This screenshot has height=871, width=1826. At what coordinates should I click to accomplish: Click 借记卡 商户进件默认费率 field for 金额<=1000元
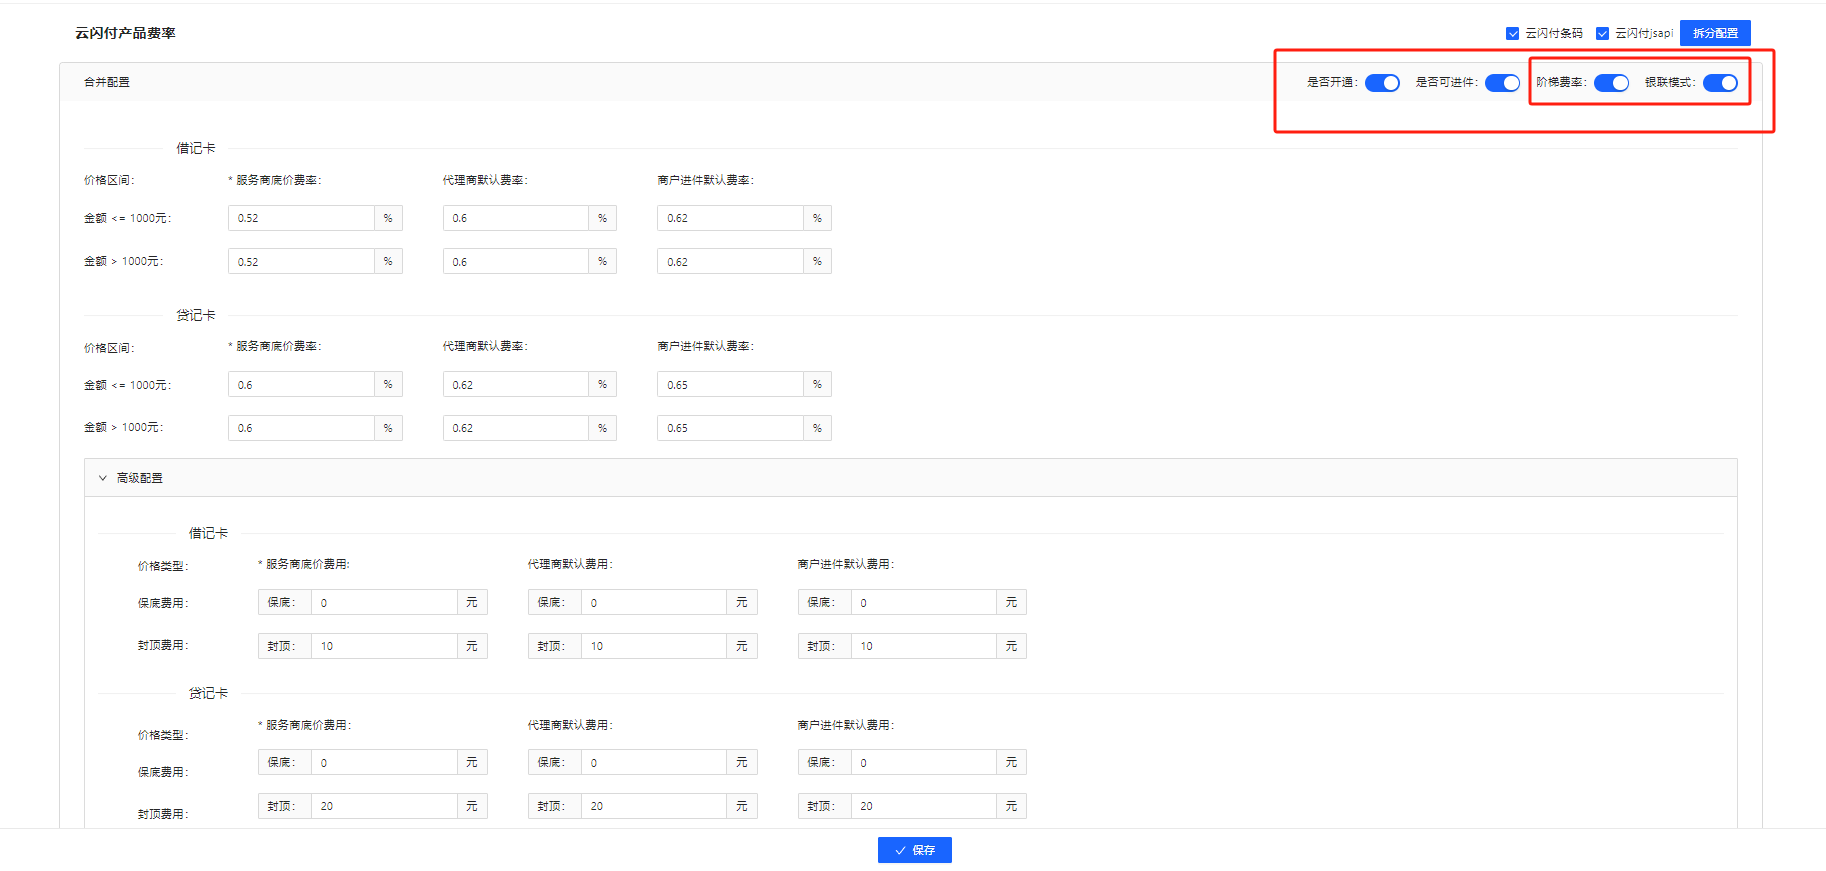(x=730, y=218)
